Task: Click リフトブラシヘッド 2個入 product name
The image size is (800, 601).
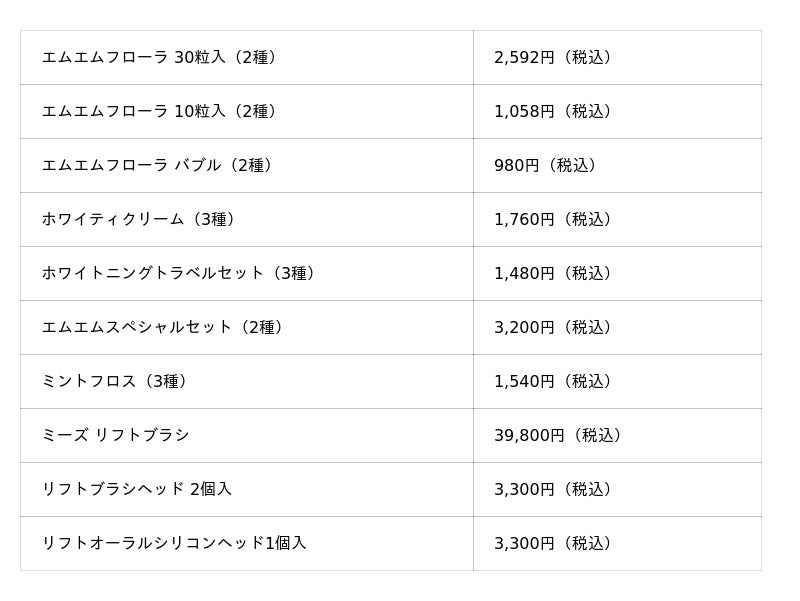Action: [137, 490]
